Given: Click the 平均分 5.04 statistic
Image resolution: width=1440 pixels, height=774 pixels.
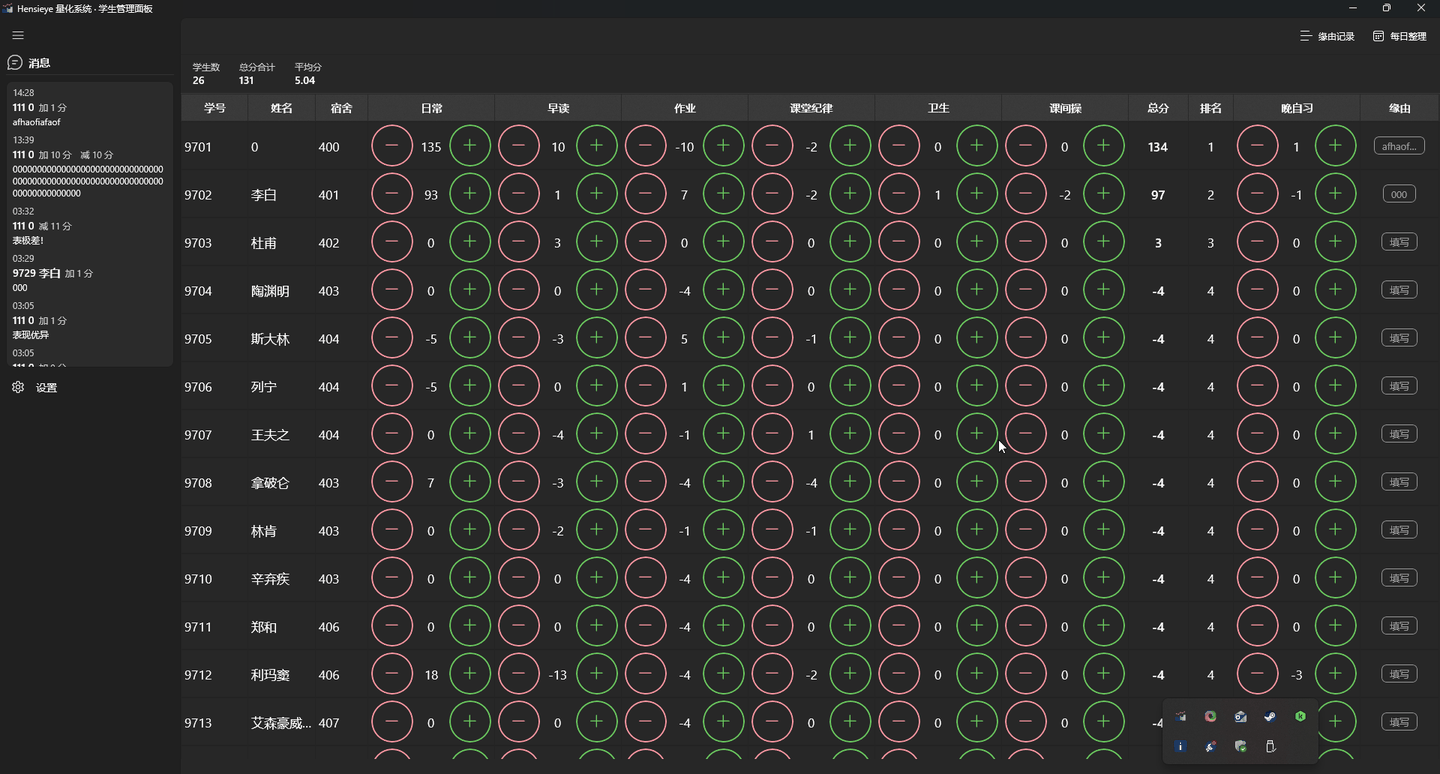Looking at the screenshot, I should (x=308, y=74).
